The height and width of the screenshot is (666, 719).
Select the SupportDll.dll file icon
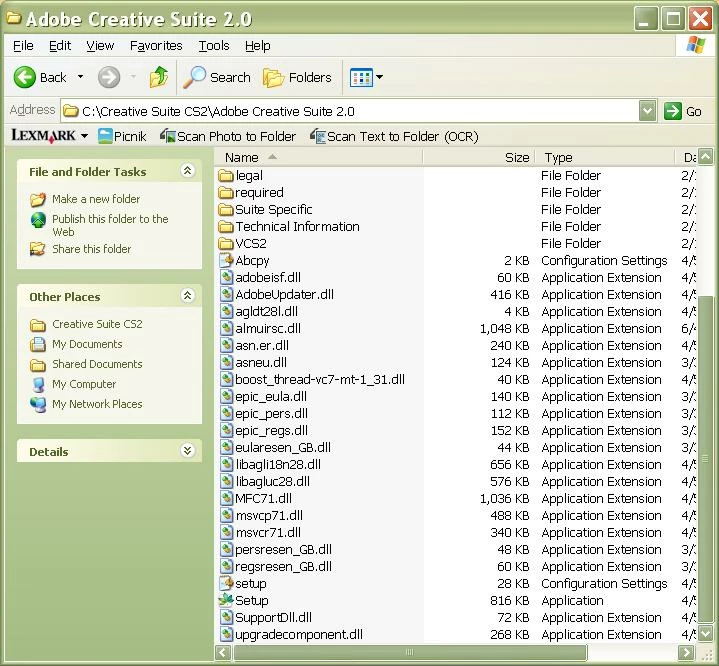(x=226, y=617)
